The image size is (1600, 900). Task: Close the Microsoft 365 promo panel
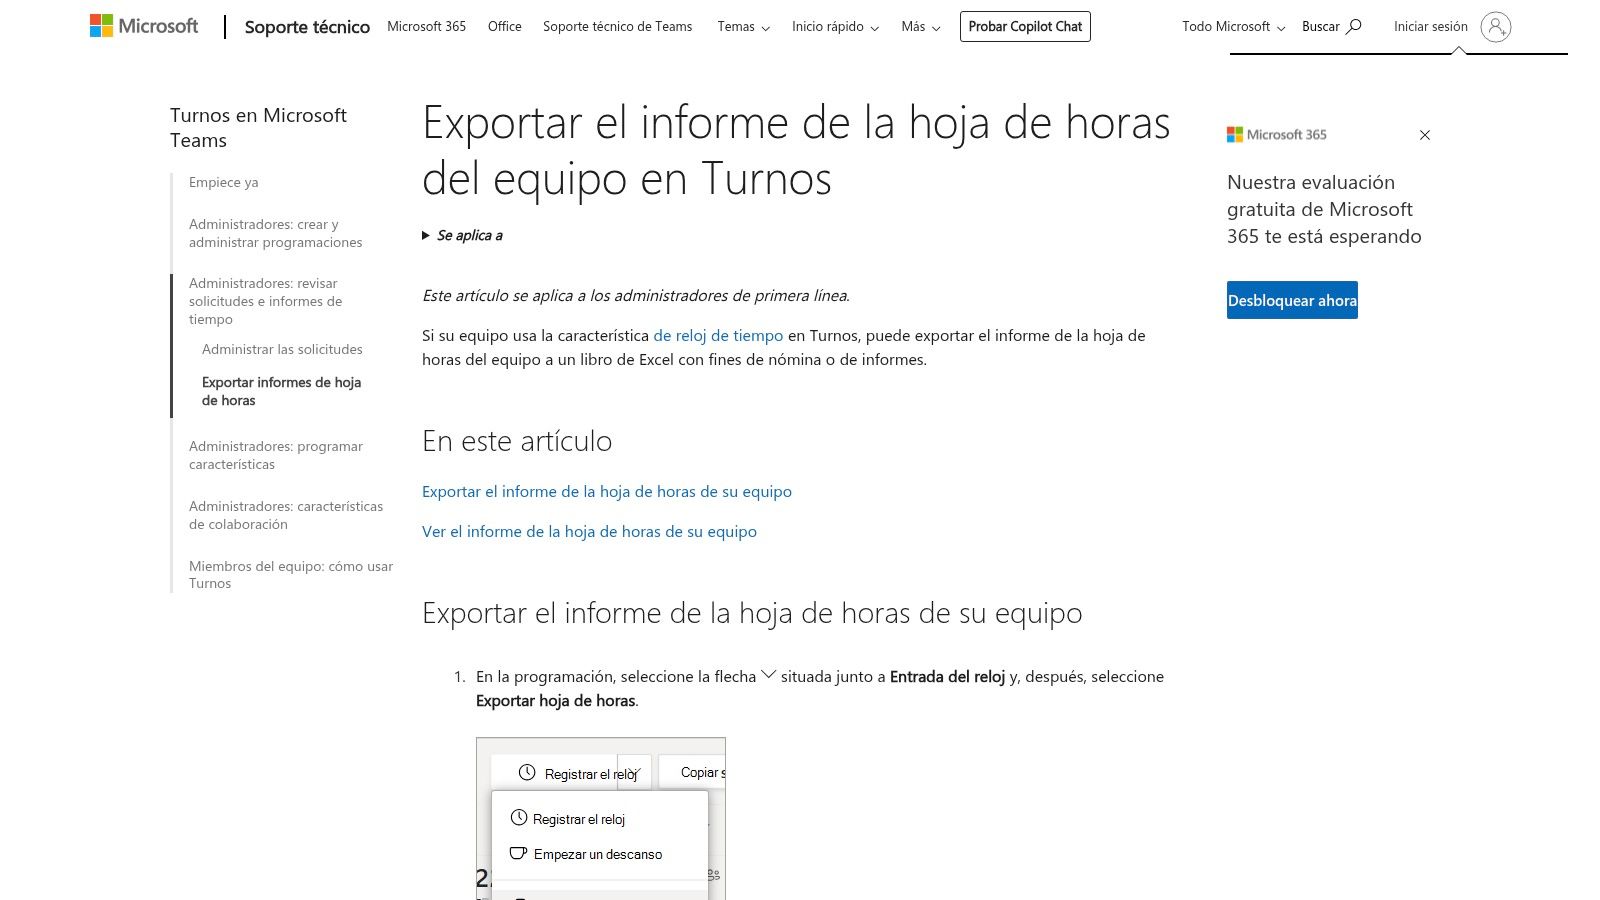coord(1425,135)
